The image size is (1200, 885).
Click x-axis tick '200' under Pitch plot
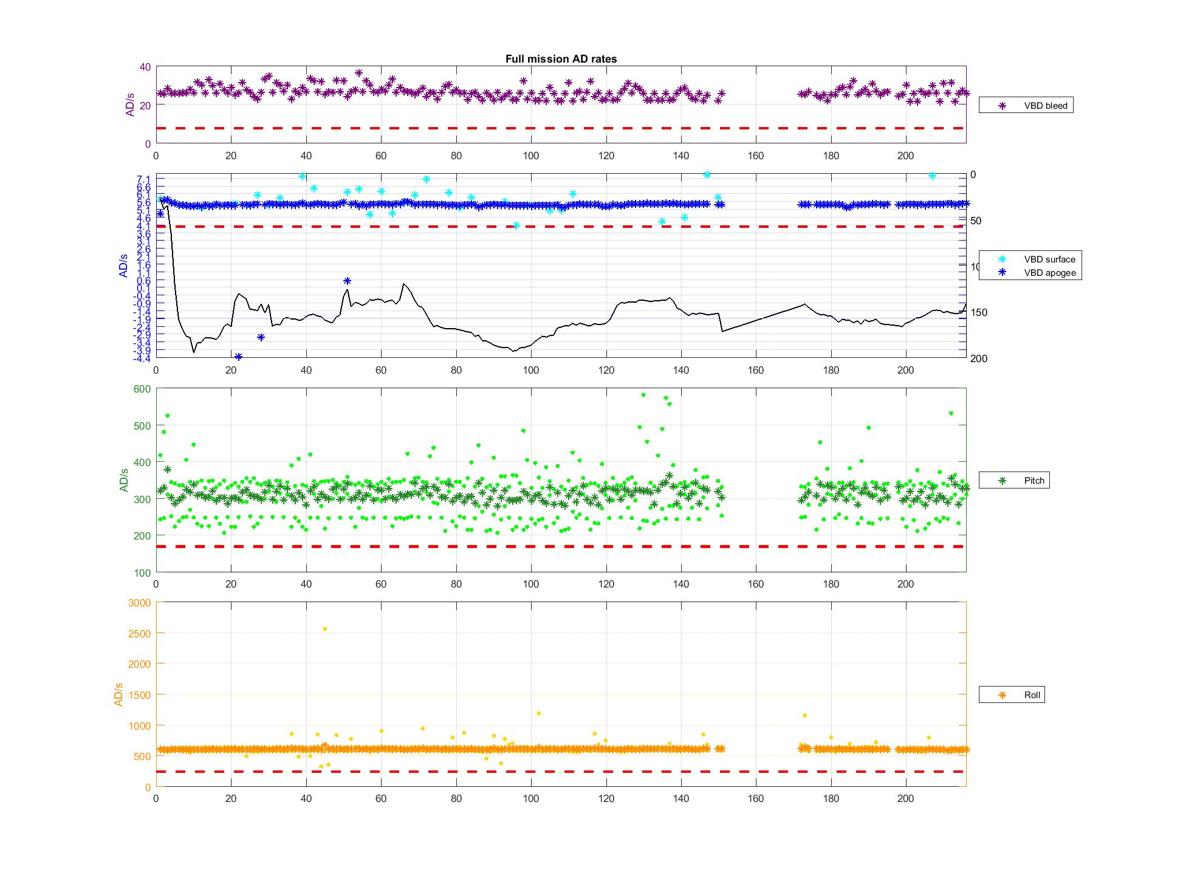906,584
